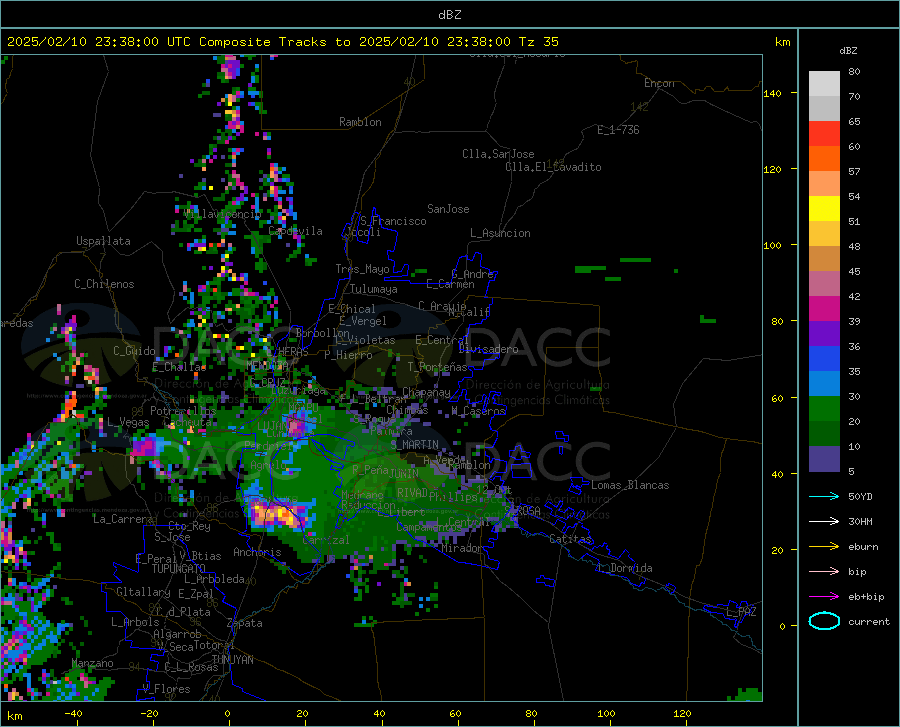
Task: Select the red 65-60 dBZ color segment
Action: click(824, 134)
